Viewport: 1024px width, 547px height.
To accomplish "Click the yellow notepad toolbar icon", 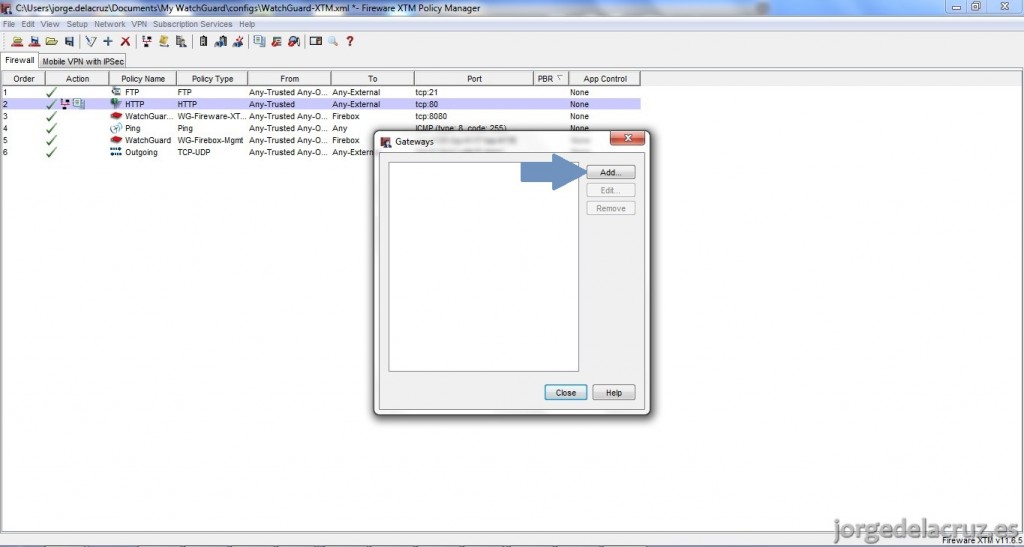I will click(164, 41).
